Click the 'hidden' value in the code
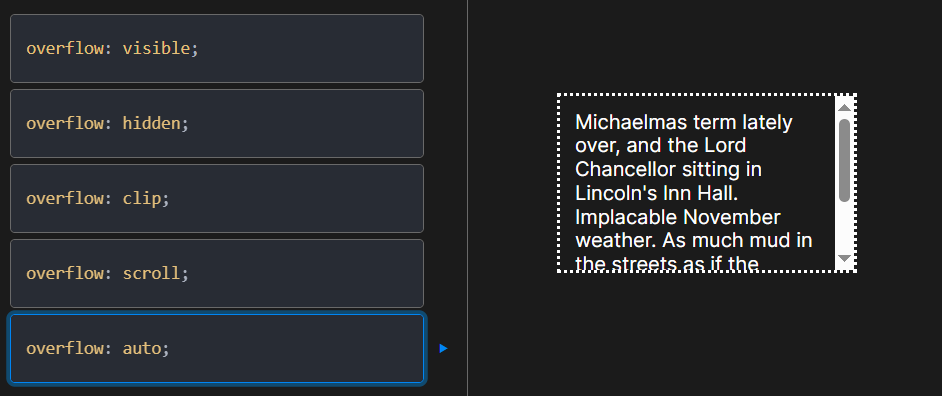 point(151,123)
